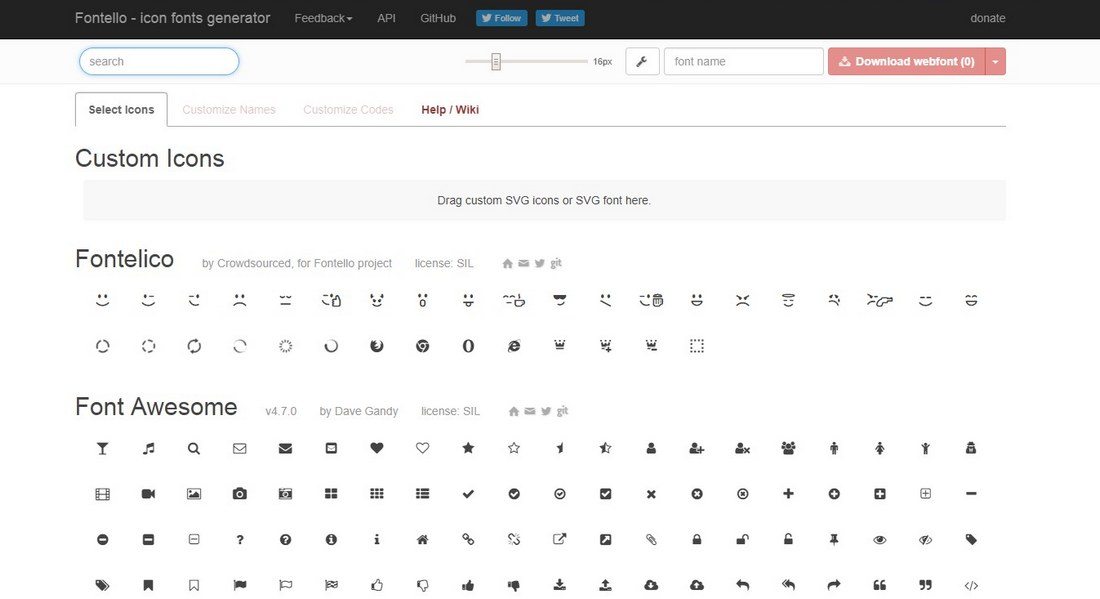Open Font Awesome's twitter bird link
Screen dimensions: 1100x599
[x=546, y=411]
